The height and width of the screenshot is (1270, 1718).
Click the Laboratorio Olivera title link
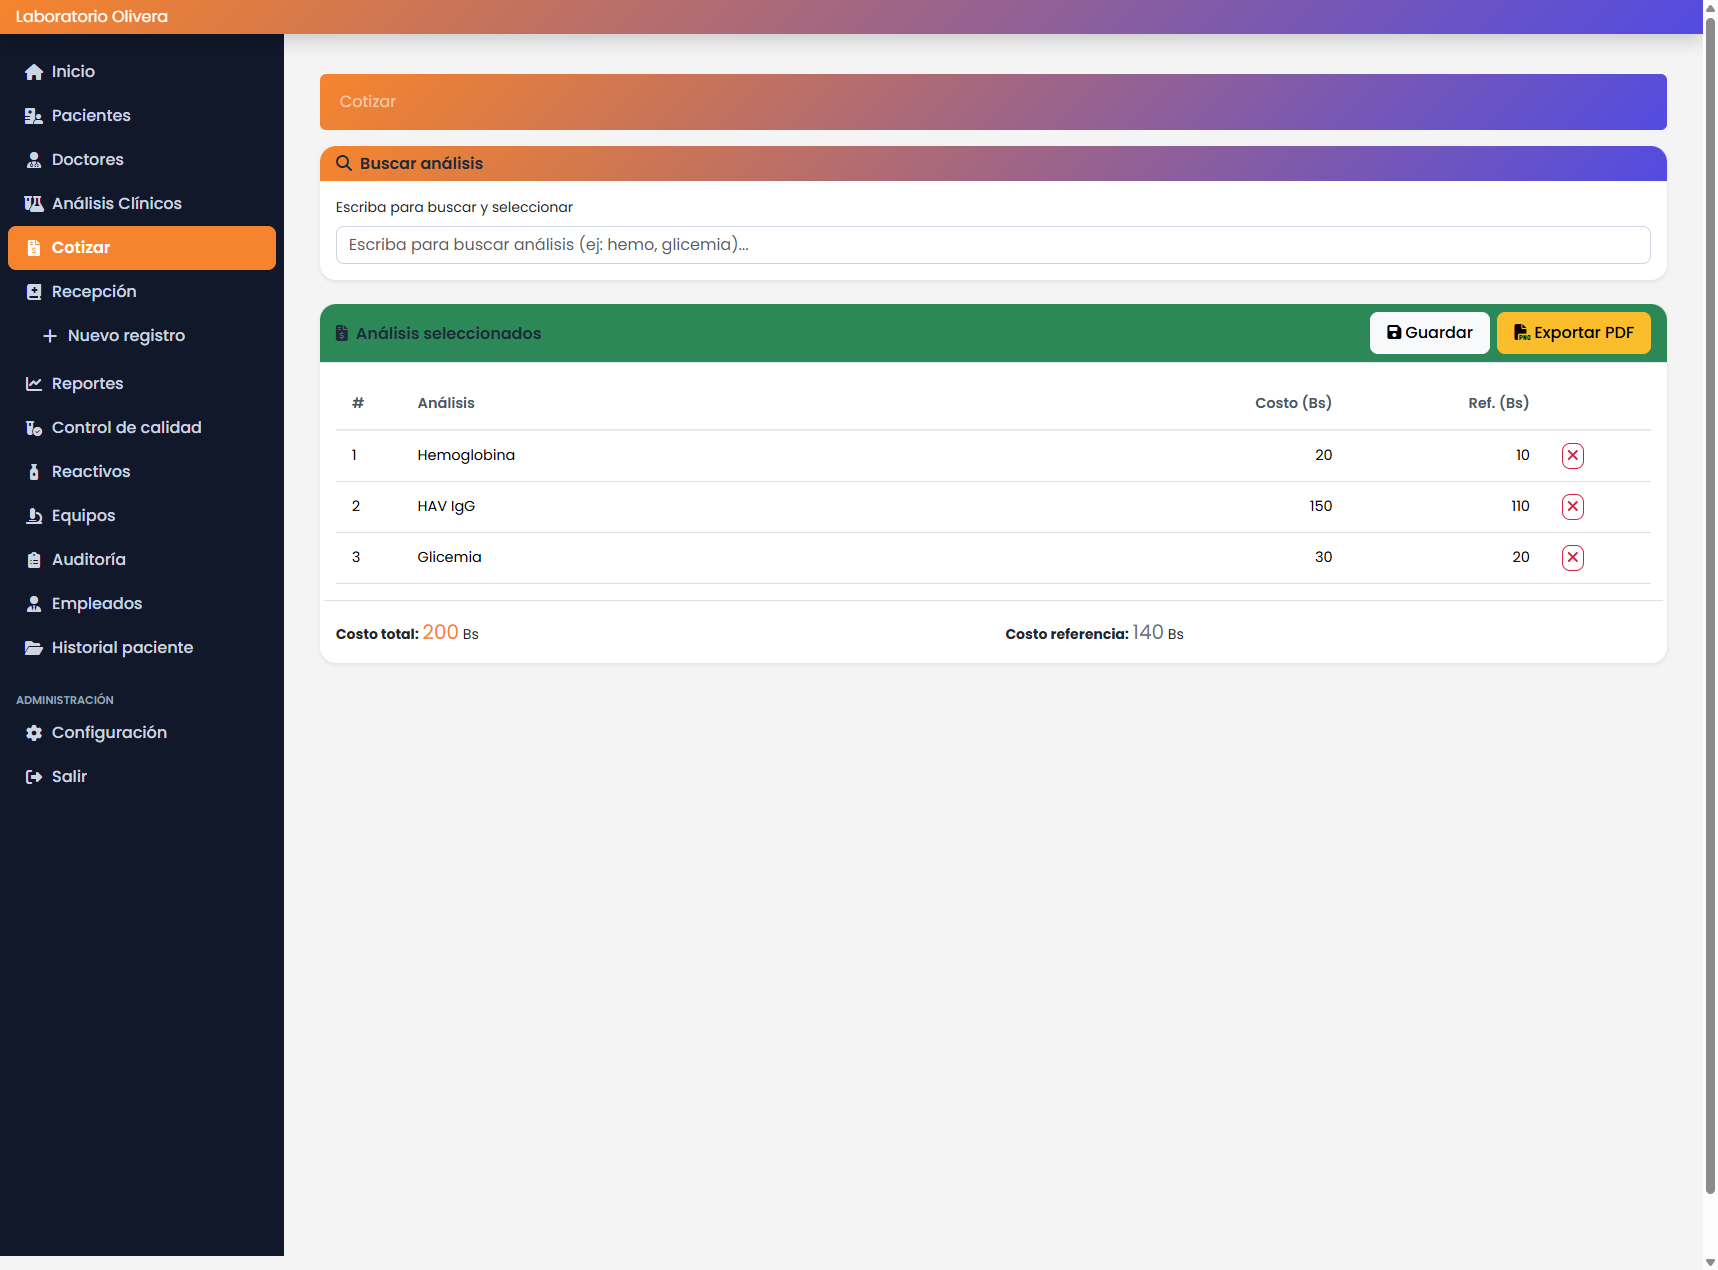pyautogui.click(x=92, y=17)
